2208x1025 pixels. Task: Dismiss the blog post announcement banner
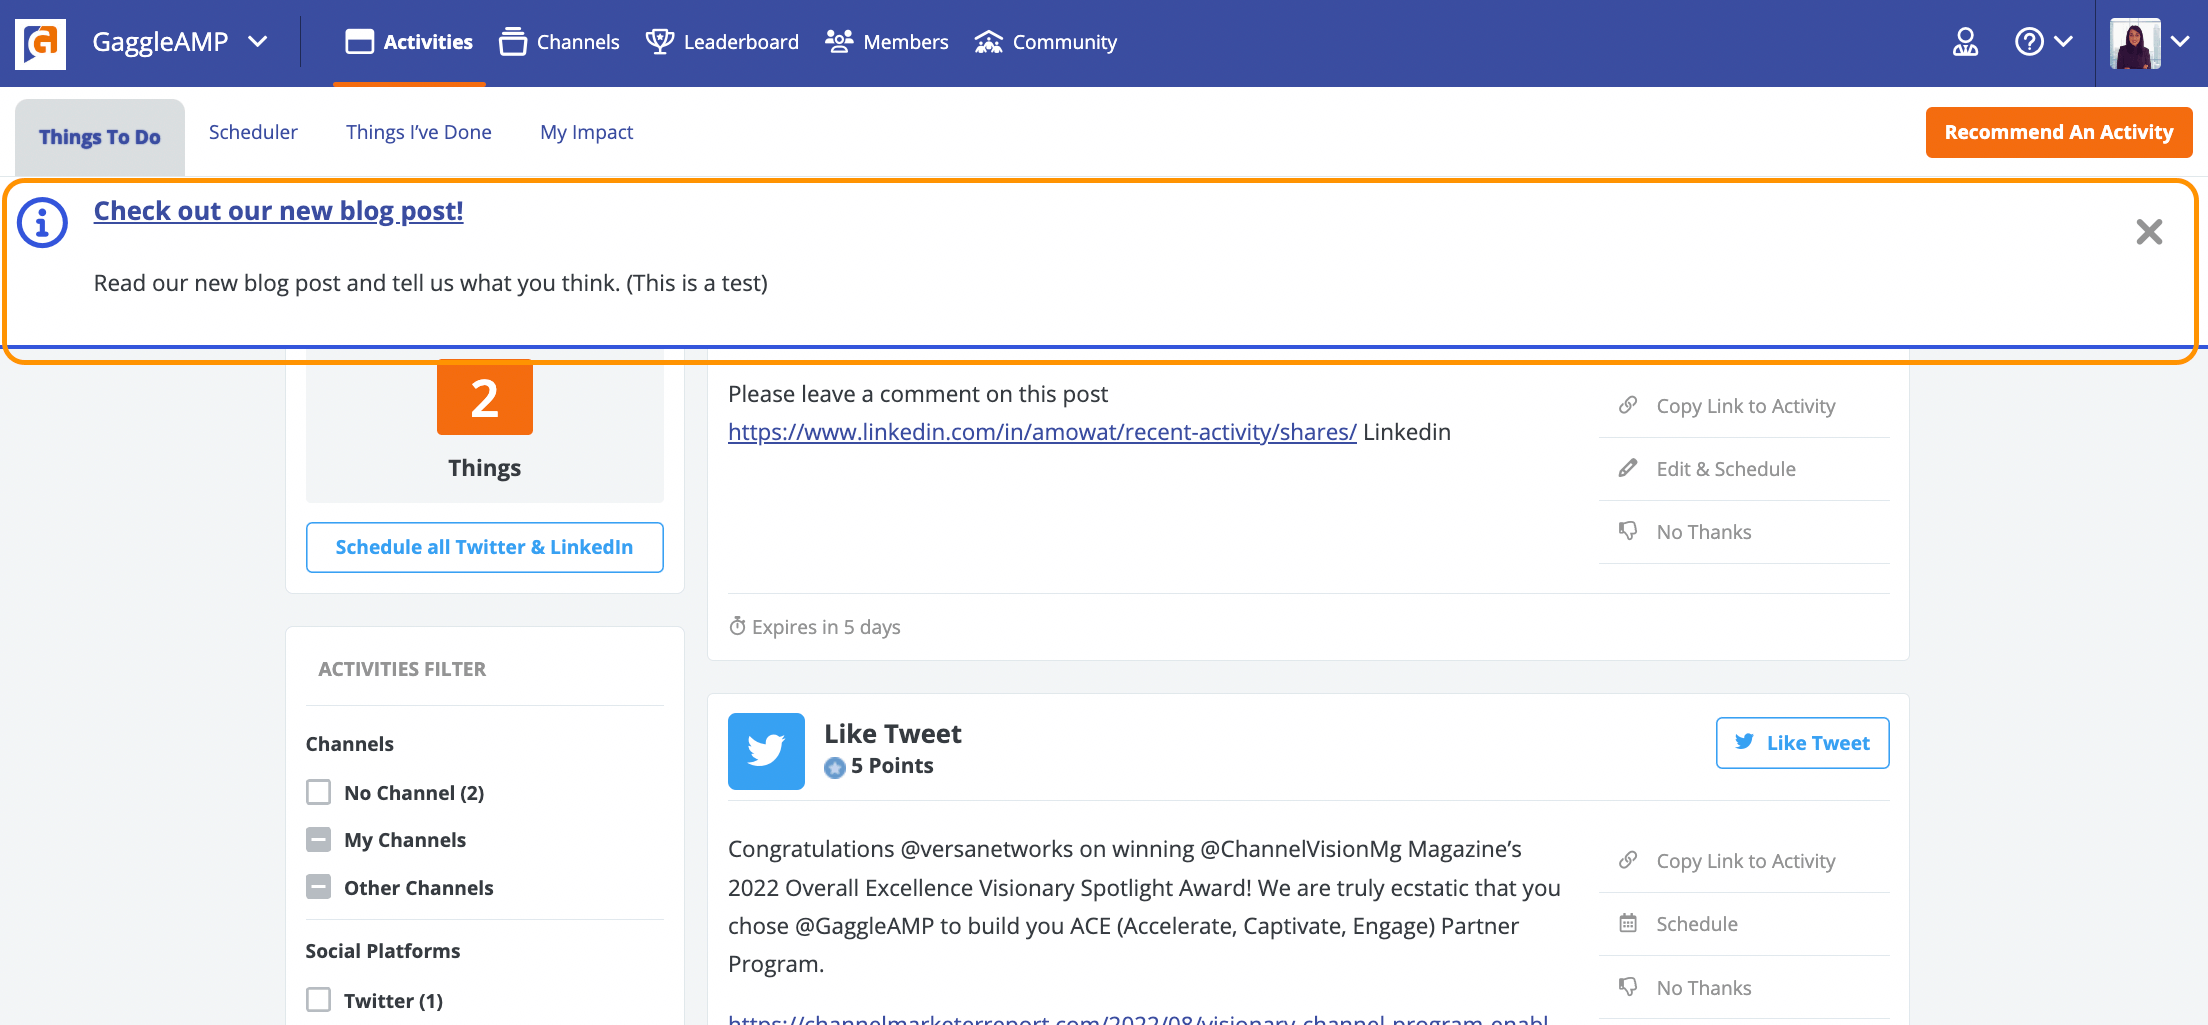[2149, 232]
